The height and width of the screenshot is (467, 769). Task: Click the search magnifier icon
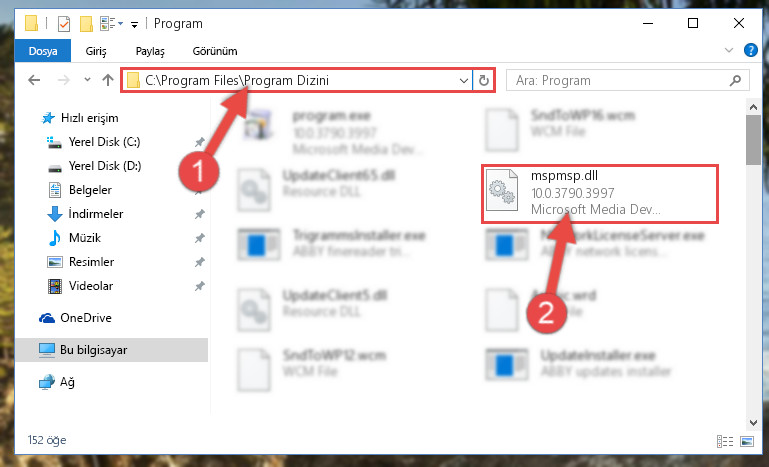pyautogui.click(x=735, y=80)
